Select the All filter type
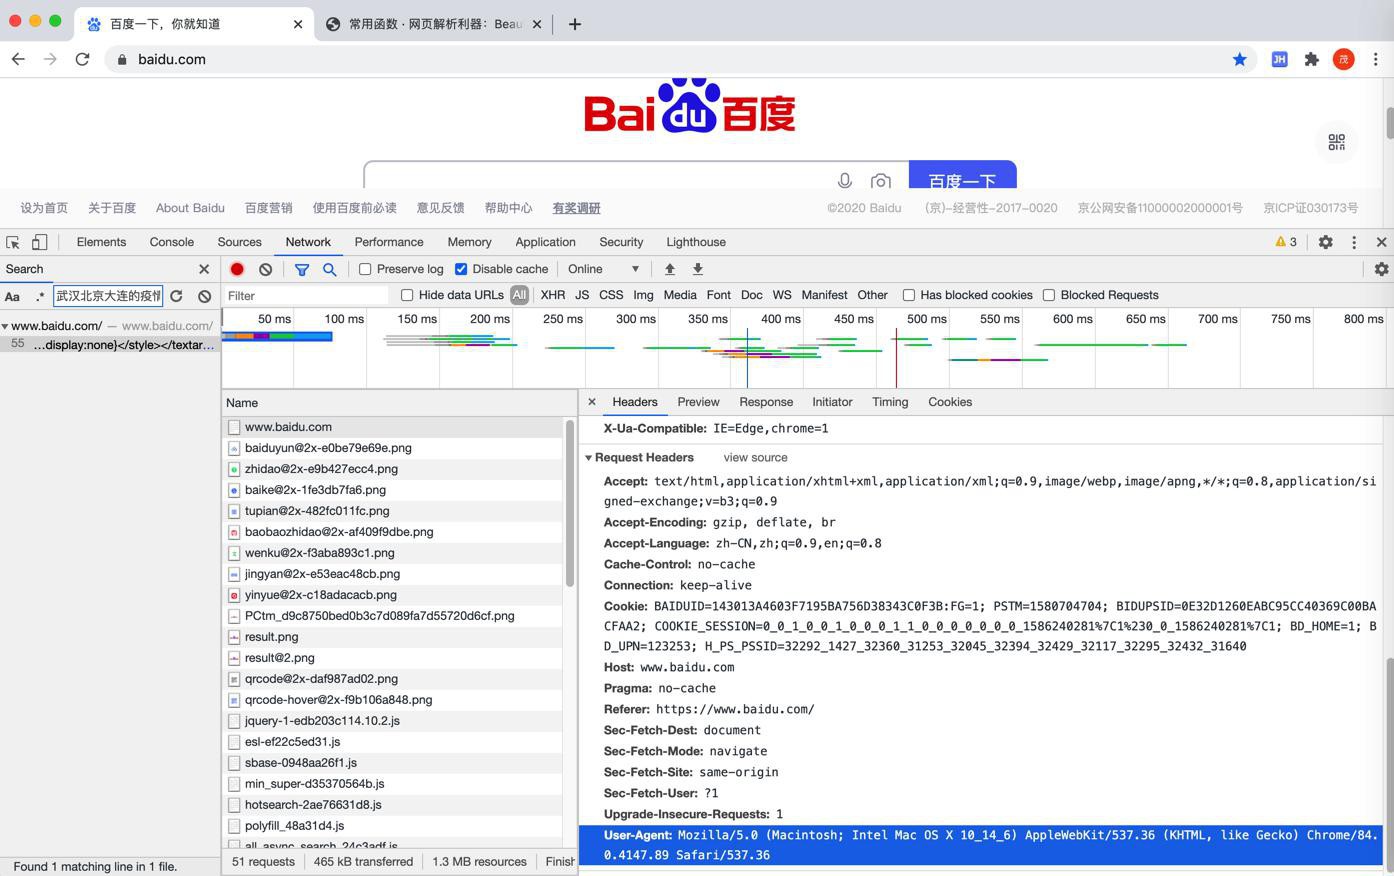The image size is (1394, 876). (x=519, y=295)
